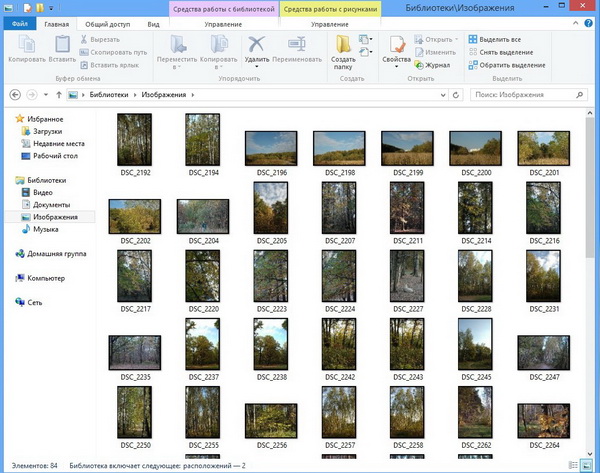600x473 pixels.
Task: Click the Copy (Копировать) icon in ribbon
Action: tap(25, 46)
